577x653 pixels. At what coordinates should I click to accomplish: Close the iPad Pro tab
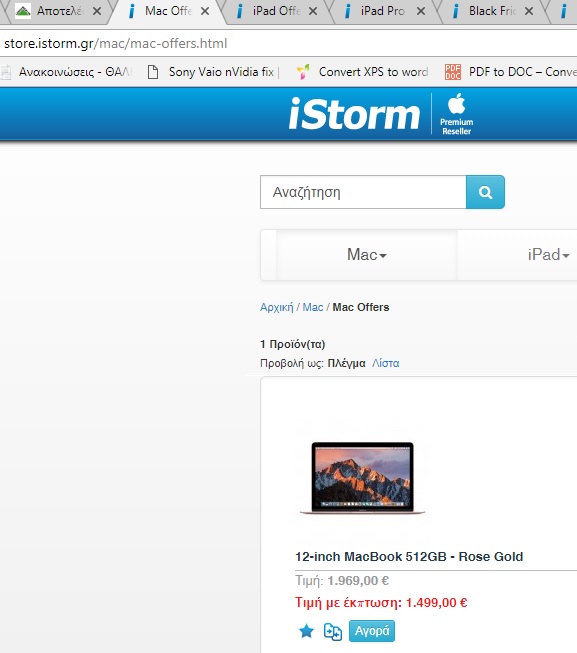[421, 11]
